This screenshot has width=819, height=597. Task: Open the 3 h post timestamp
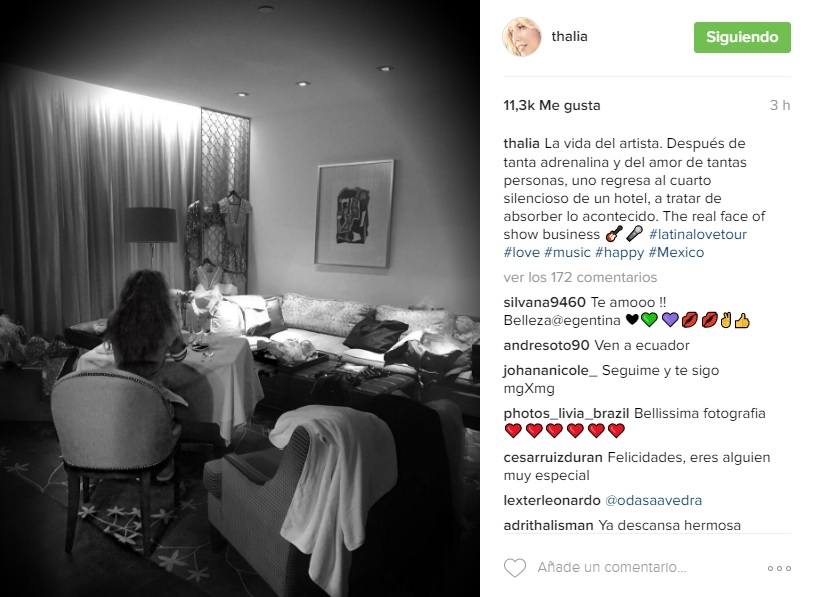tap(779, 106)
